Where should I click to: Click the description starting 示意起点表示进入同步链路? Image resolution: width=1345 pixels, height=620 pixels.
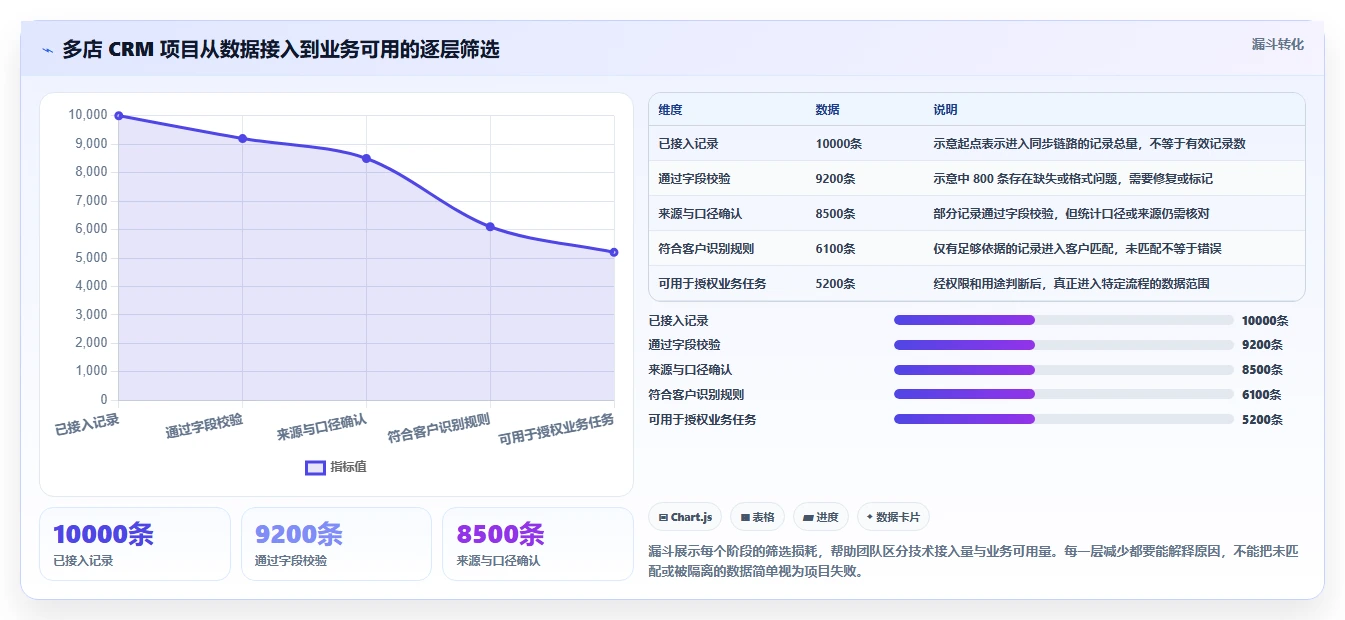(1089, 143)
